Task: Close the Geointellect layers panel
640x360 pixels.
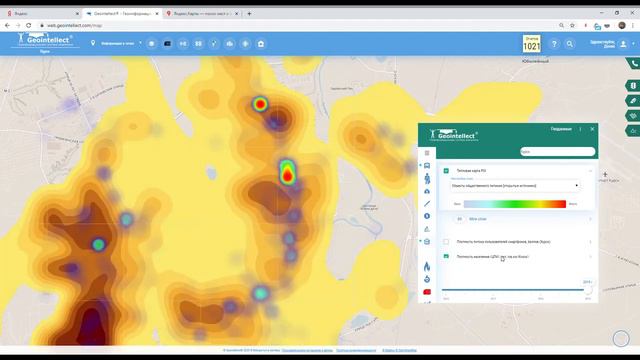Action: [x=592, y=129]
